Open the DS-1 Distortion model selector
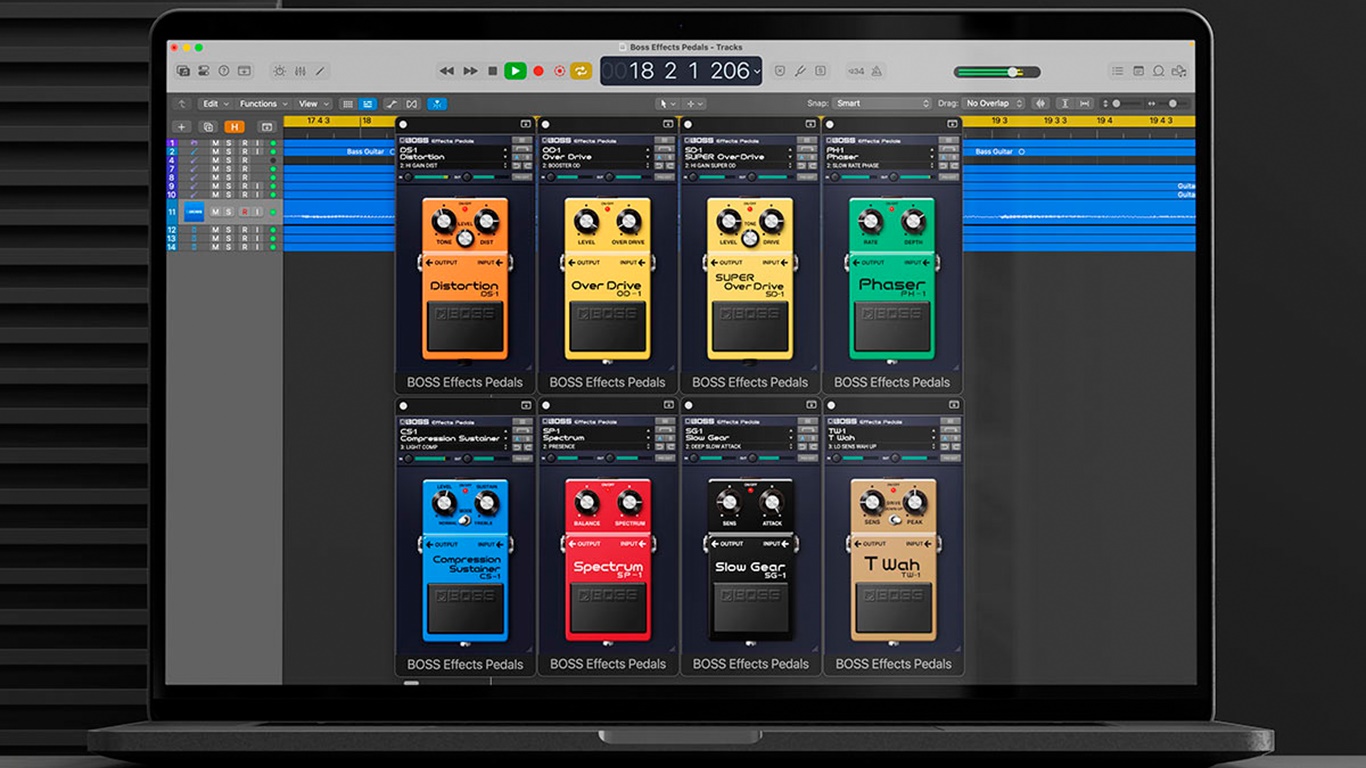This screenshot has width=1366, height=768. (x=455, y=153)
